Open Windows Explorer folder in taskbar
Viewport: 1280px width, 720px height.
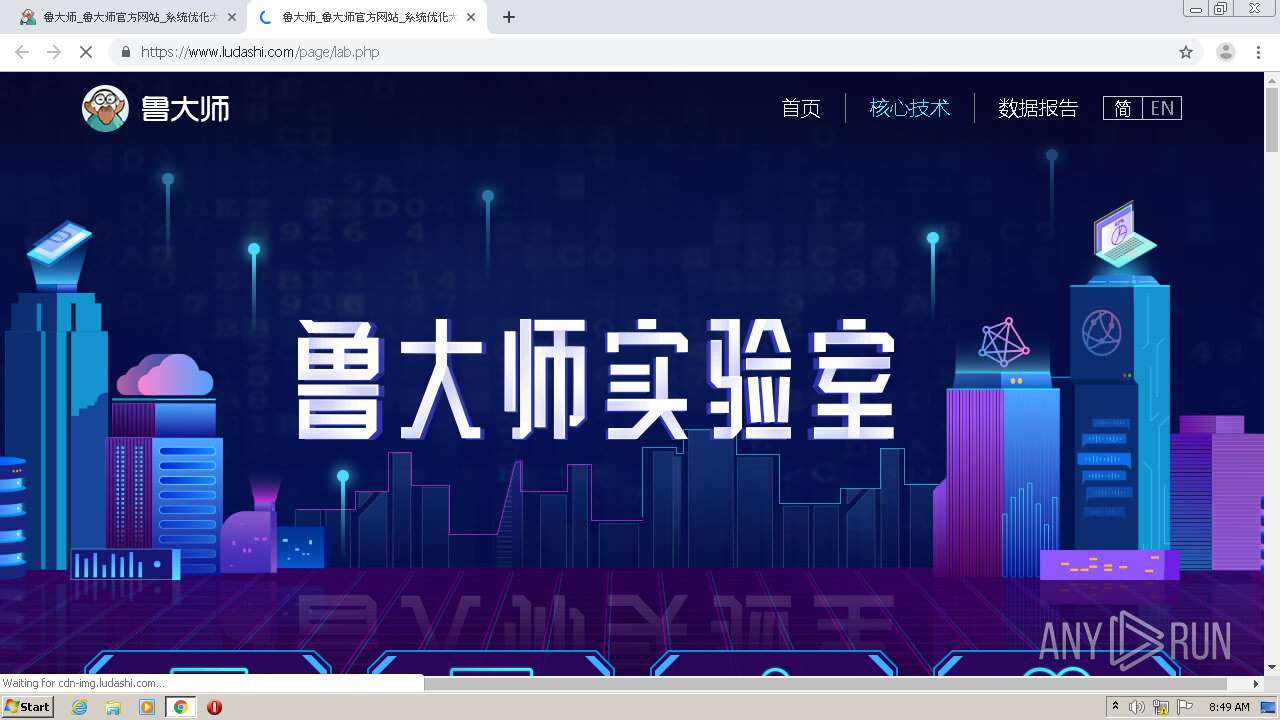(113, 707)
